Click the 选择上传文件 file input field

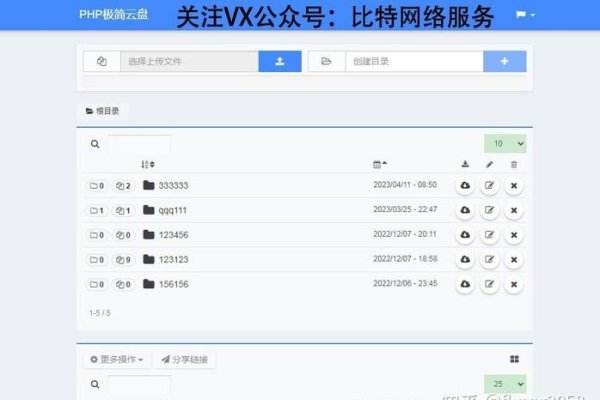(x=189, y=61)
